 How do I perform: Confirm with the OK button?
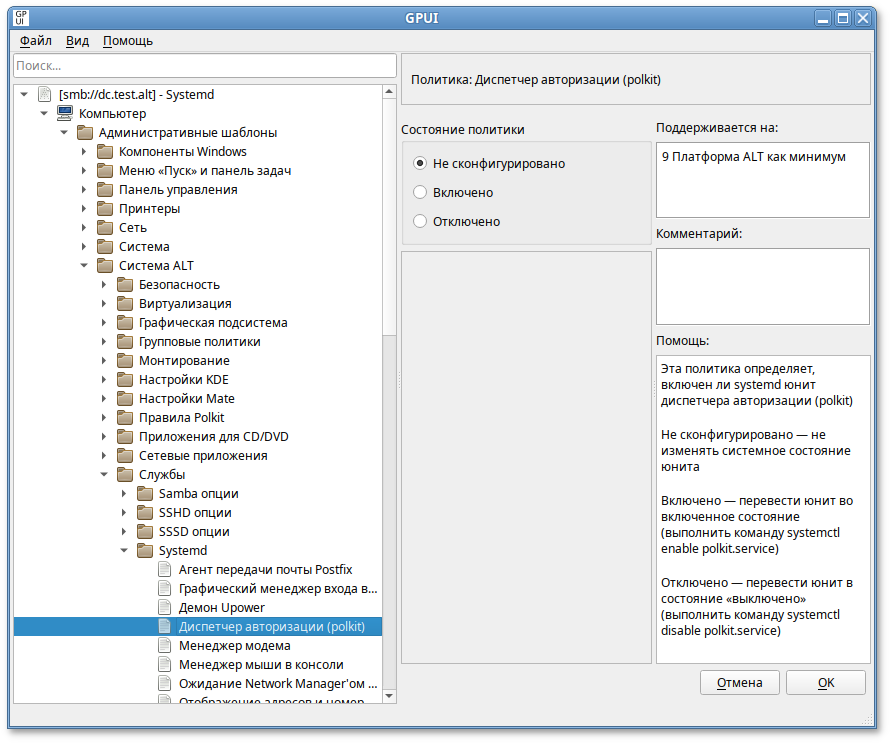(x=825, y=682)
